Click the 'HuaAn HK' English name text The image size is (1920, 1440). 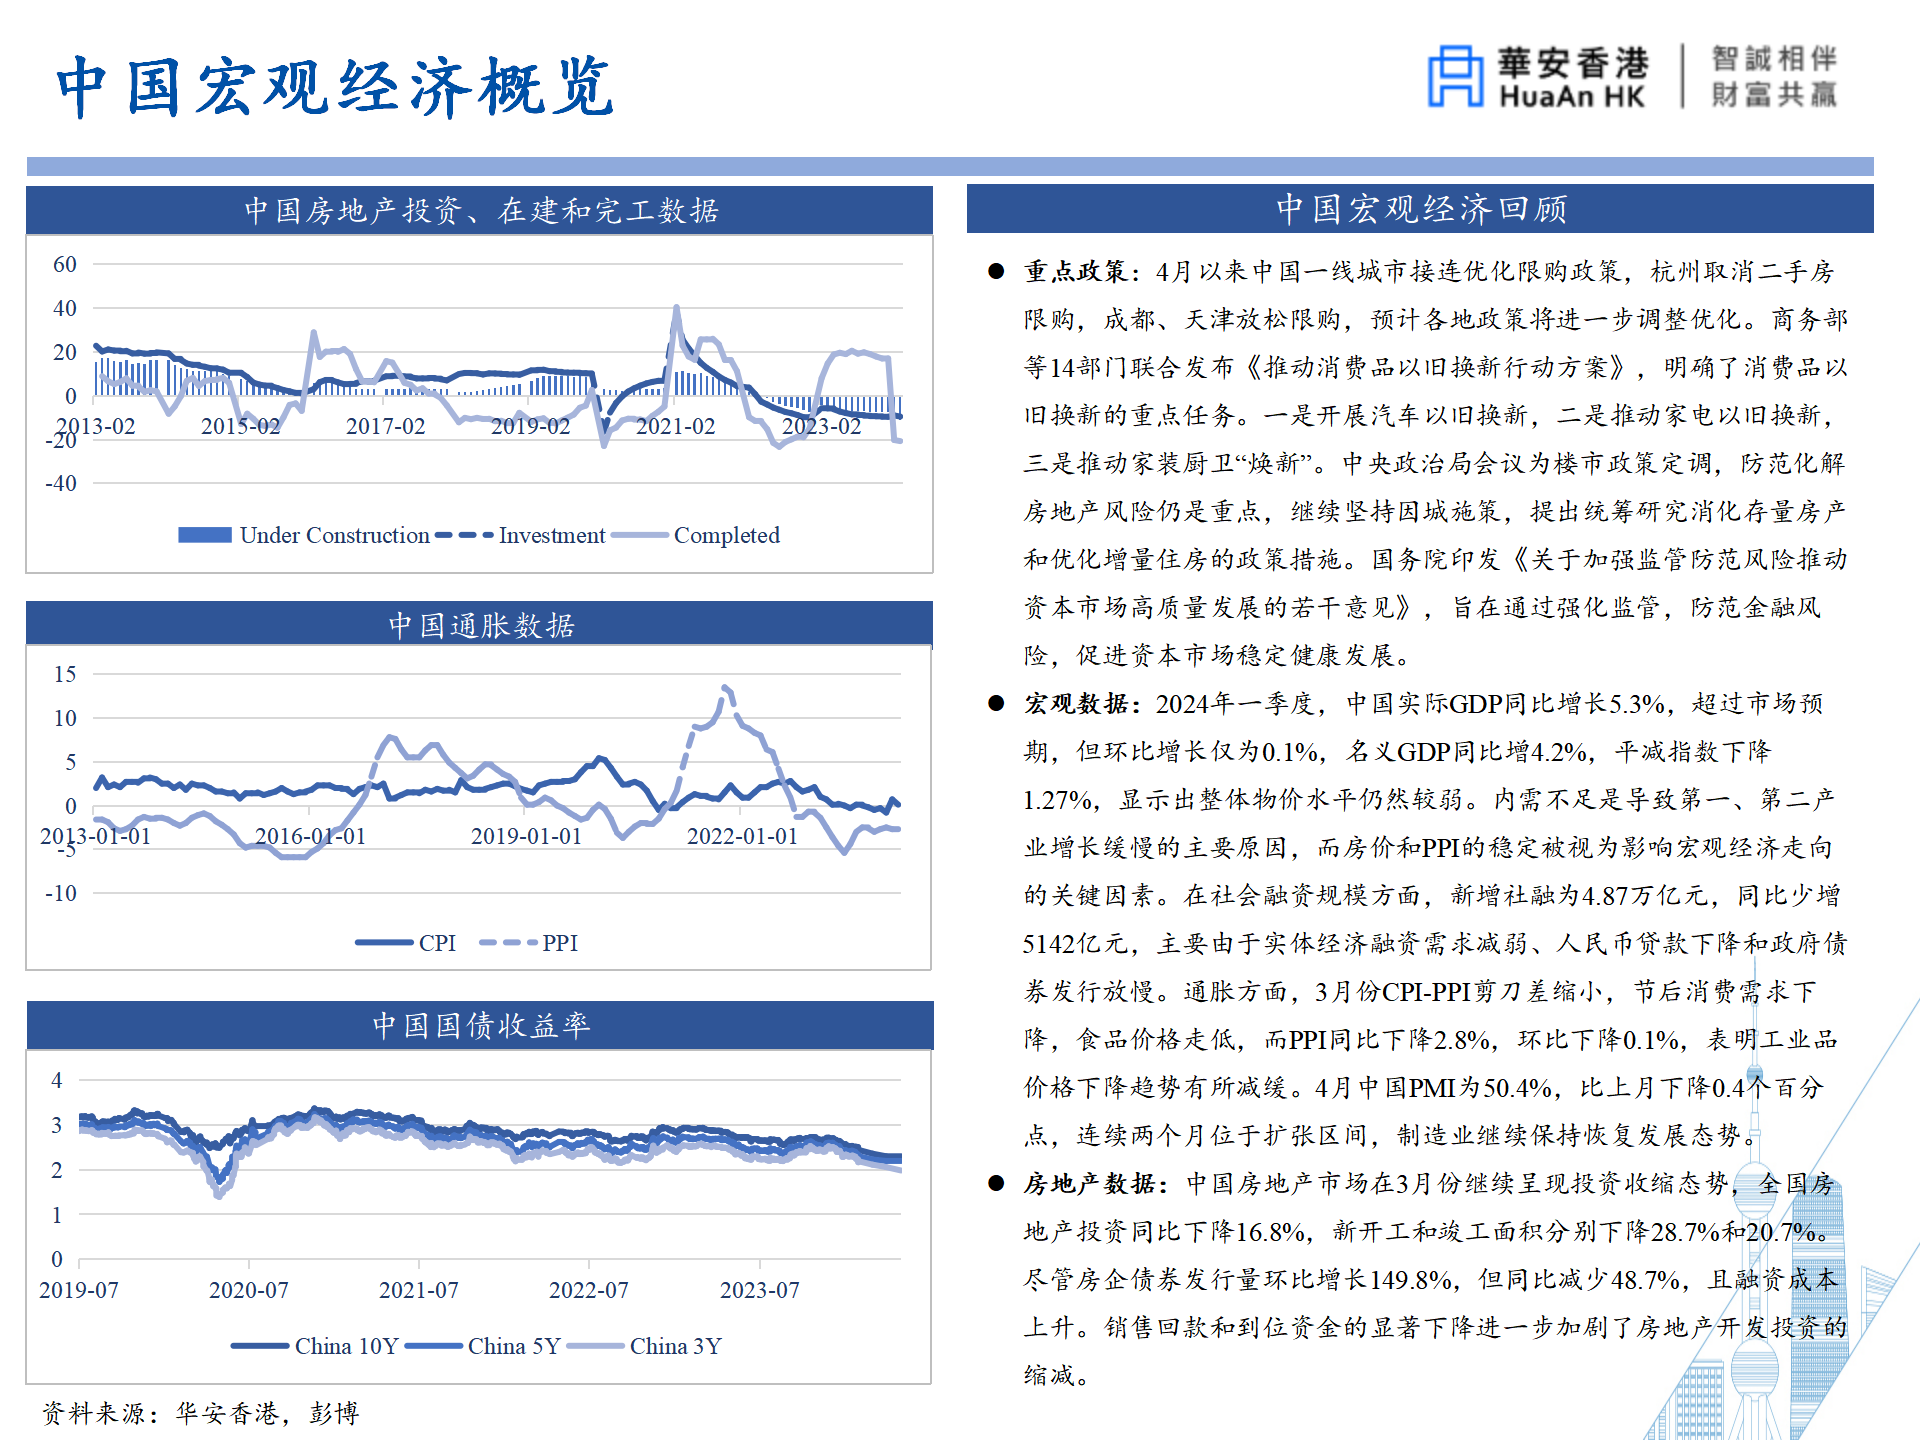point(1572,97)
